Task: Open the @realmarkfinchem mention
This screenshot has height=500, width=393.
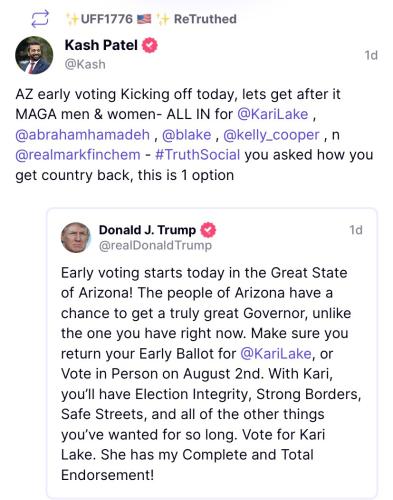Action: click(x=78, y=155)
